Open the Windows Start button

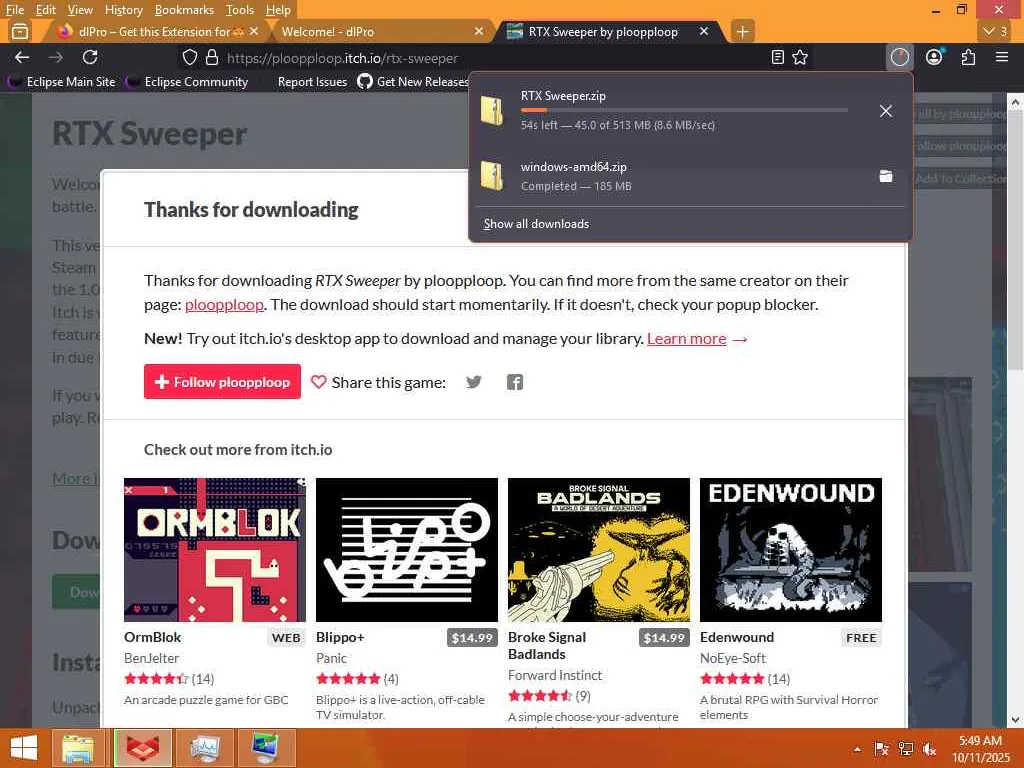point(24,748)
